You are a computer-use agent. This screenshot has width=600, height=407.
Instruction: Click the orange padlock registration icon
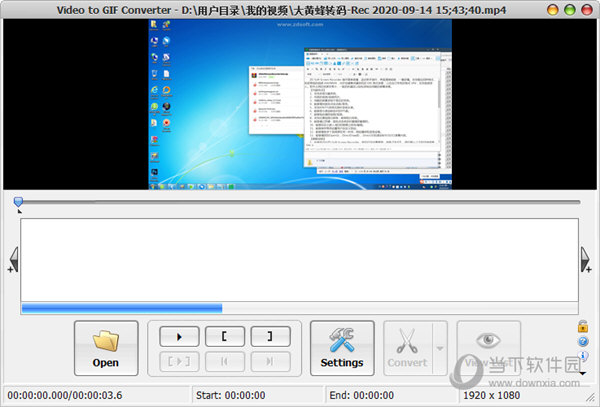583,326
